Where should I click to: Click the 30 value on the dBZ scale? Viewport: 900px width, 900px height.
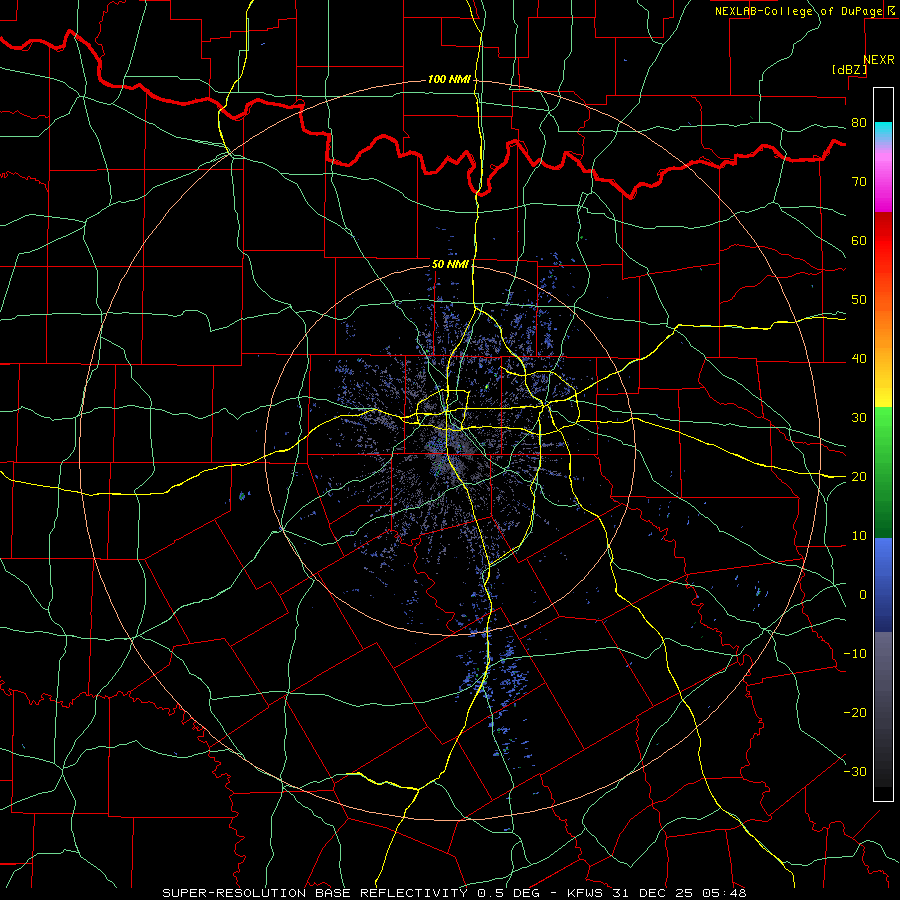point(859,417)
